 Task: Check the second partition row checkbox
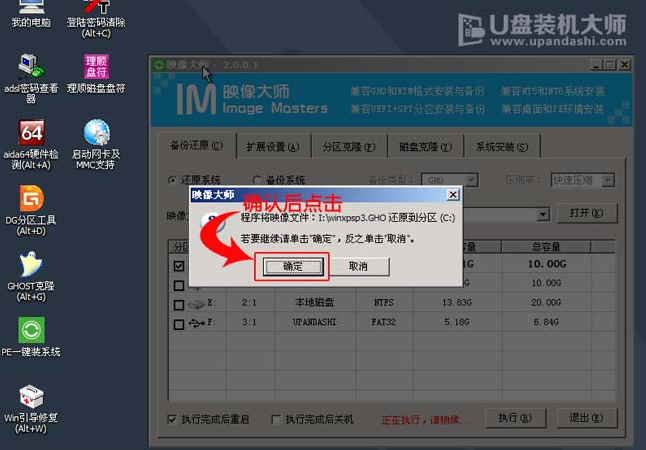coord(179,285)
